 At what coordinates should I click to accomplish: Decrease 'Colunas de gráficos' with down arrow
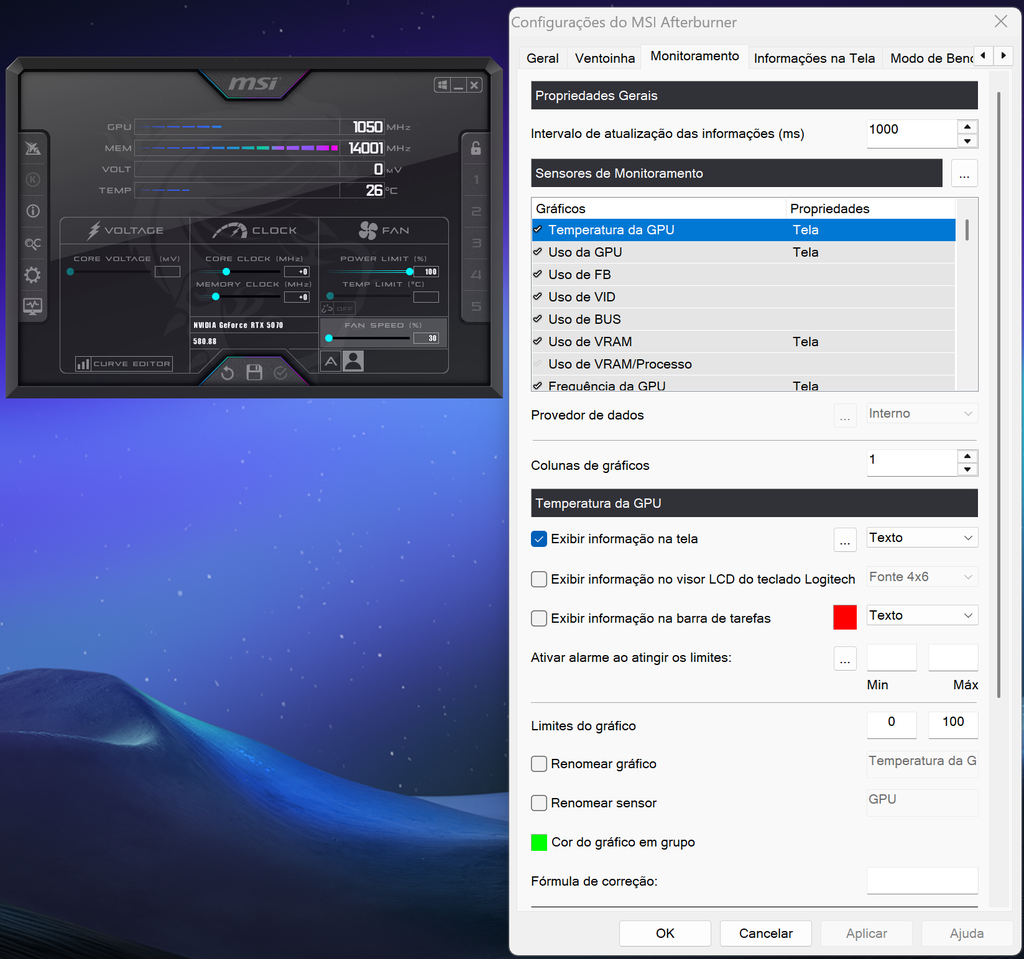tap(967, 470)
